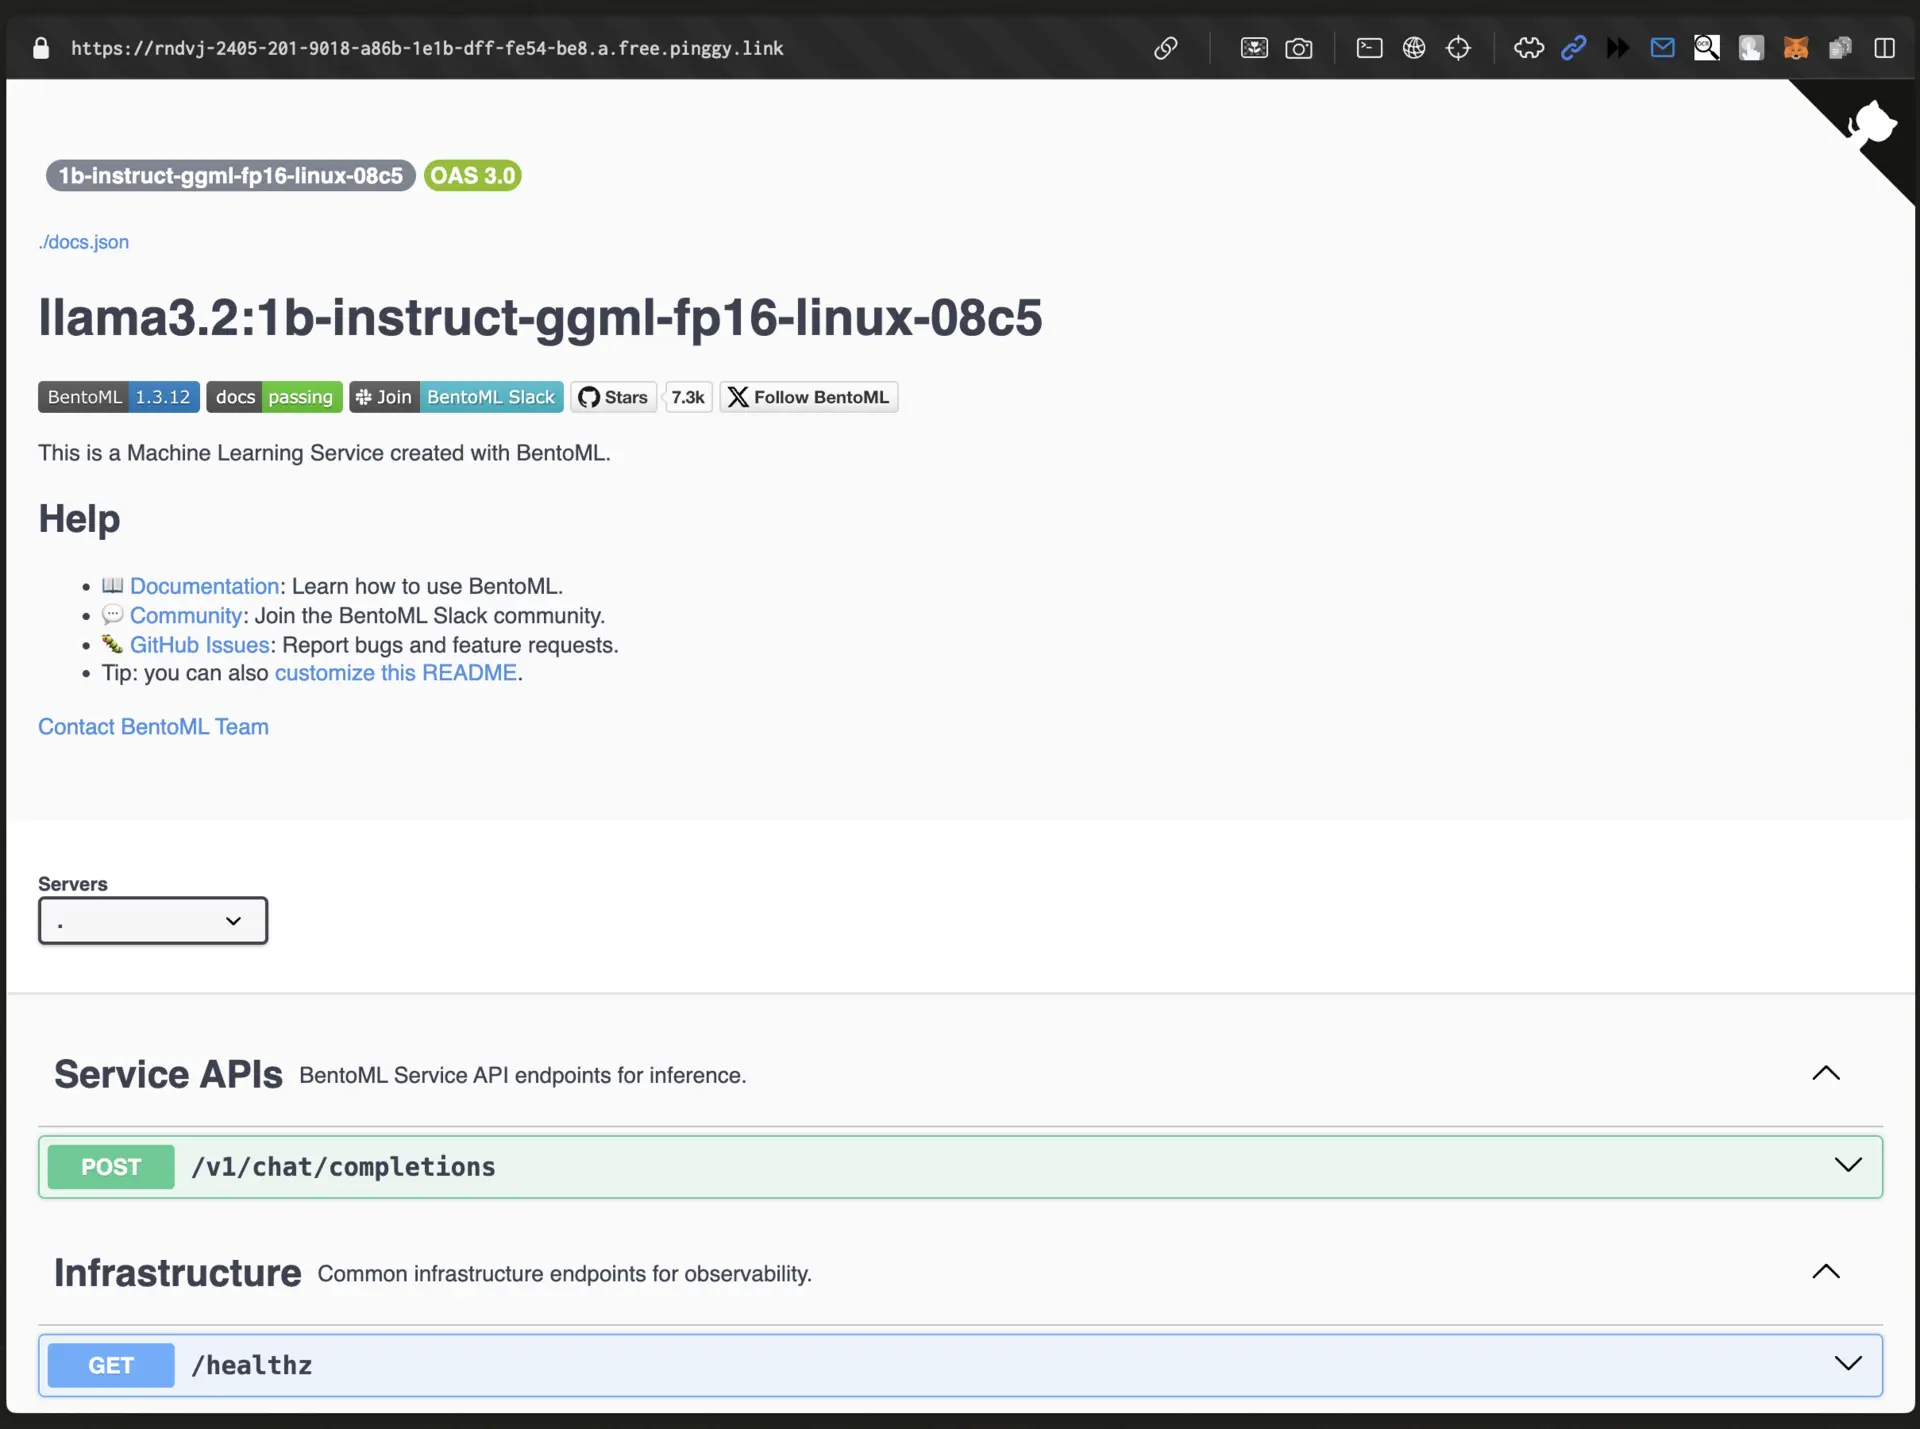Open the Servers dropdown
Screen dimensions: 1920x1429
click(153, 921)
